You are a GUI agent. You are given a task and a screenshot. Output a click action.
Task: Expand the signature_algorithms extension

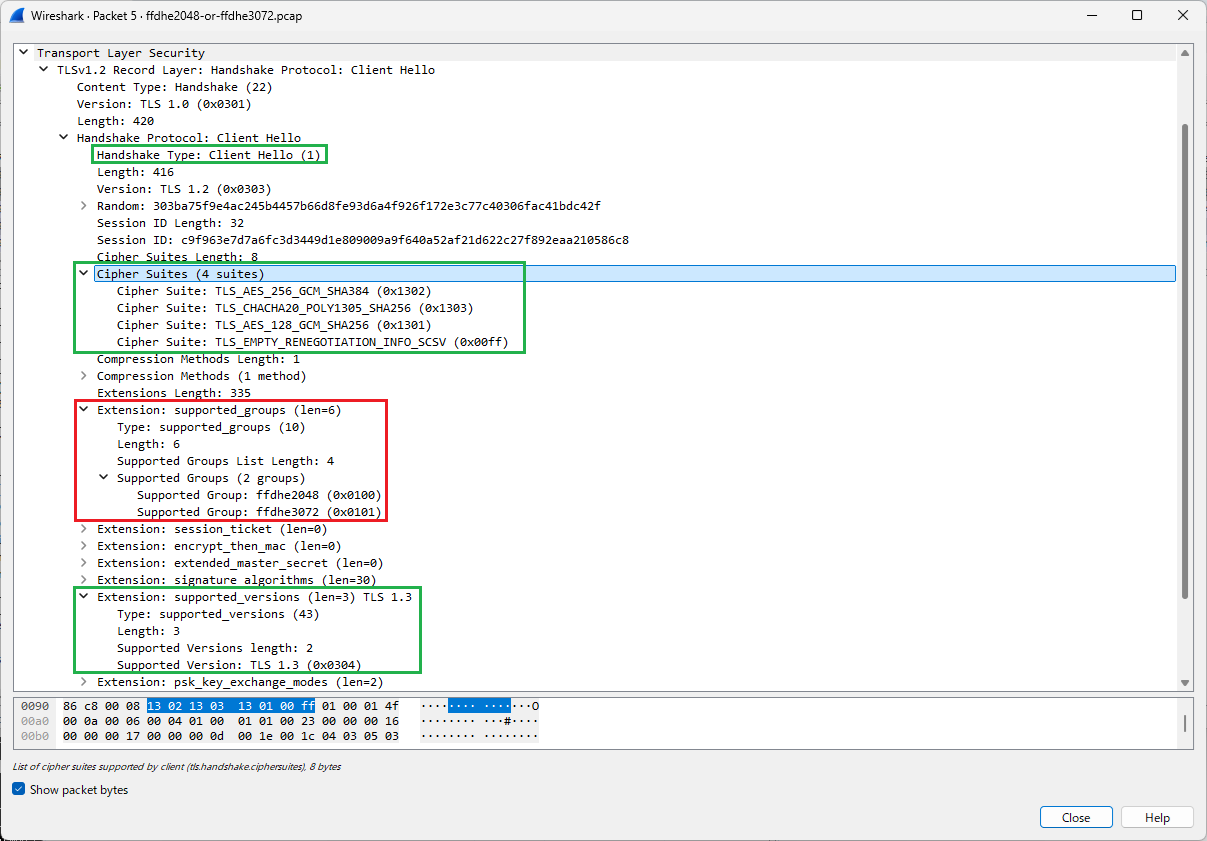point(84,580)
